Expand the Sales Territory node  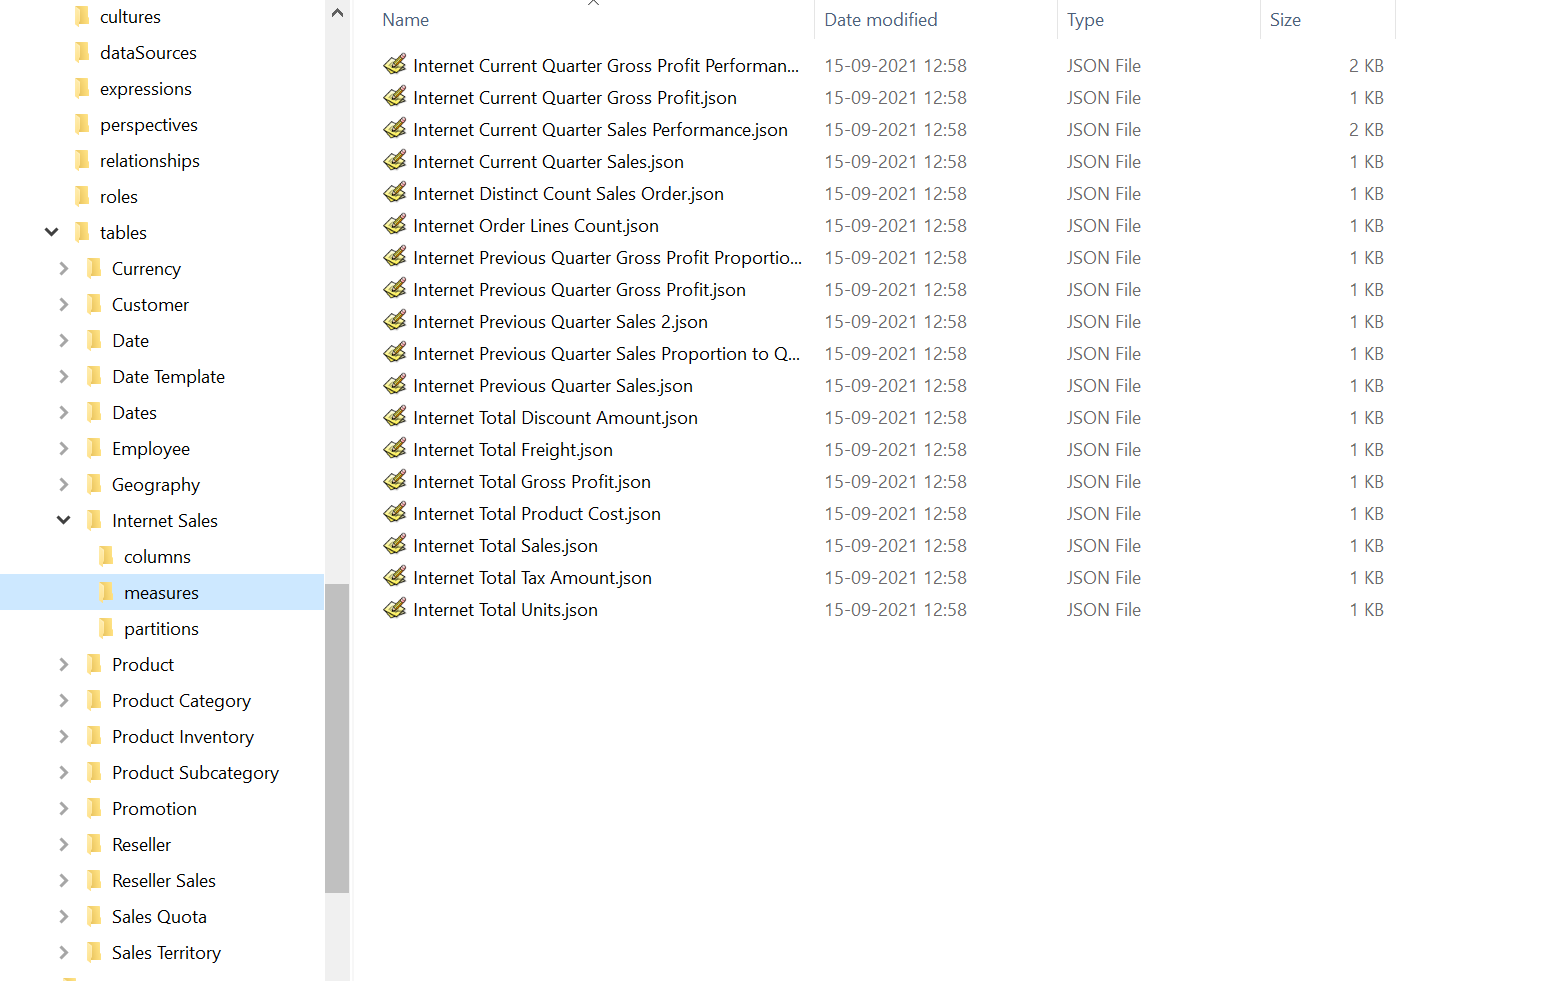point(62,952)
